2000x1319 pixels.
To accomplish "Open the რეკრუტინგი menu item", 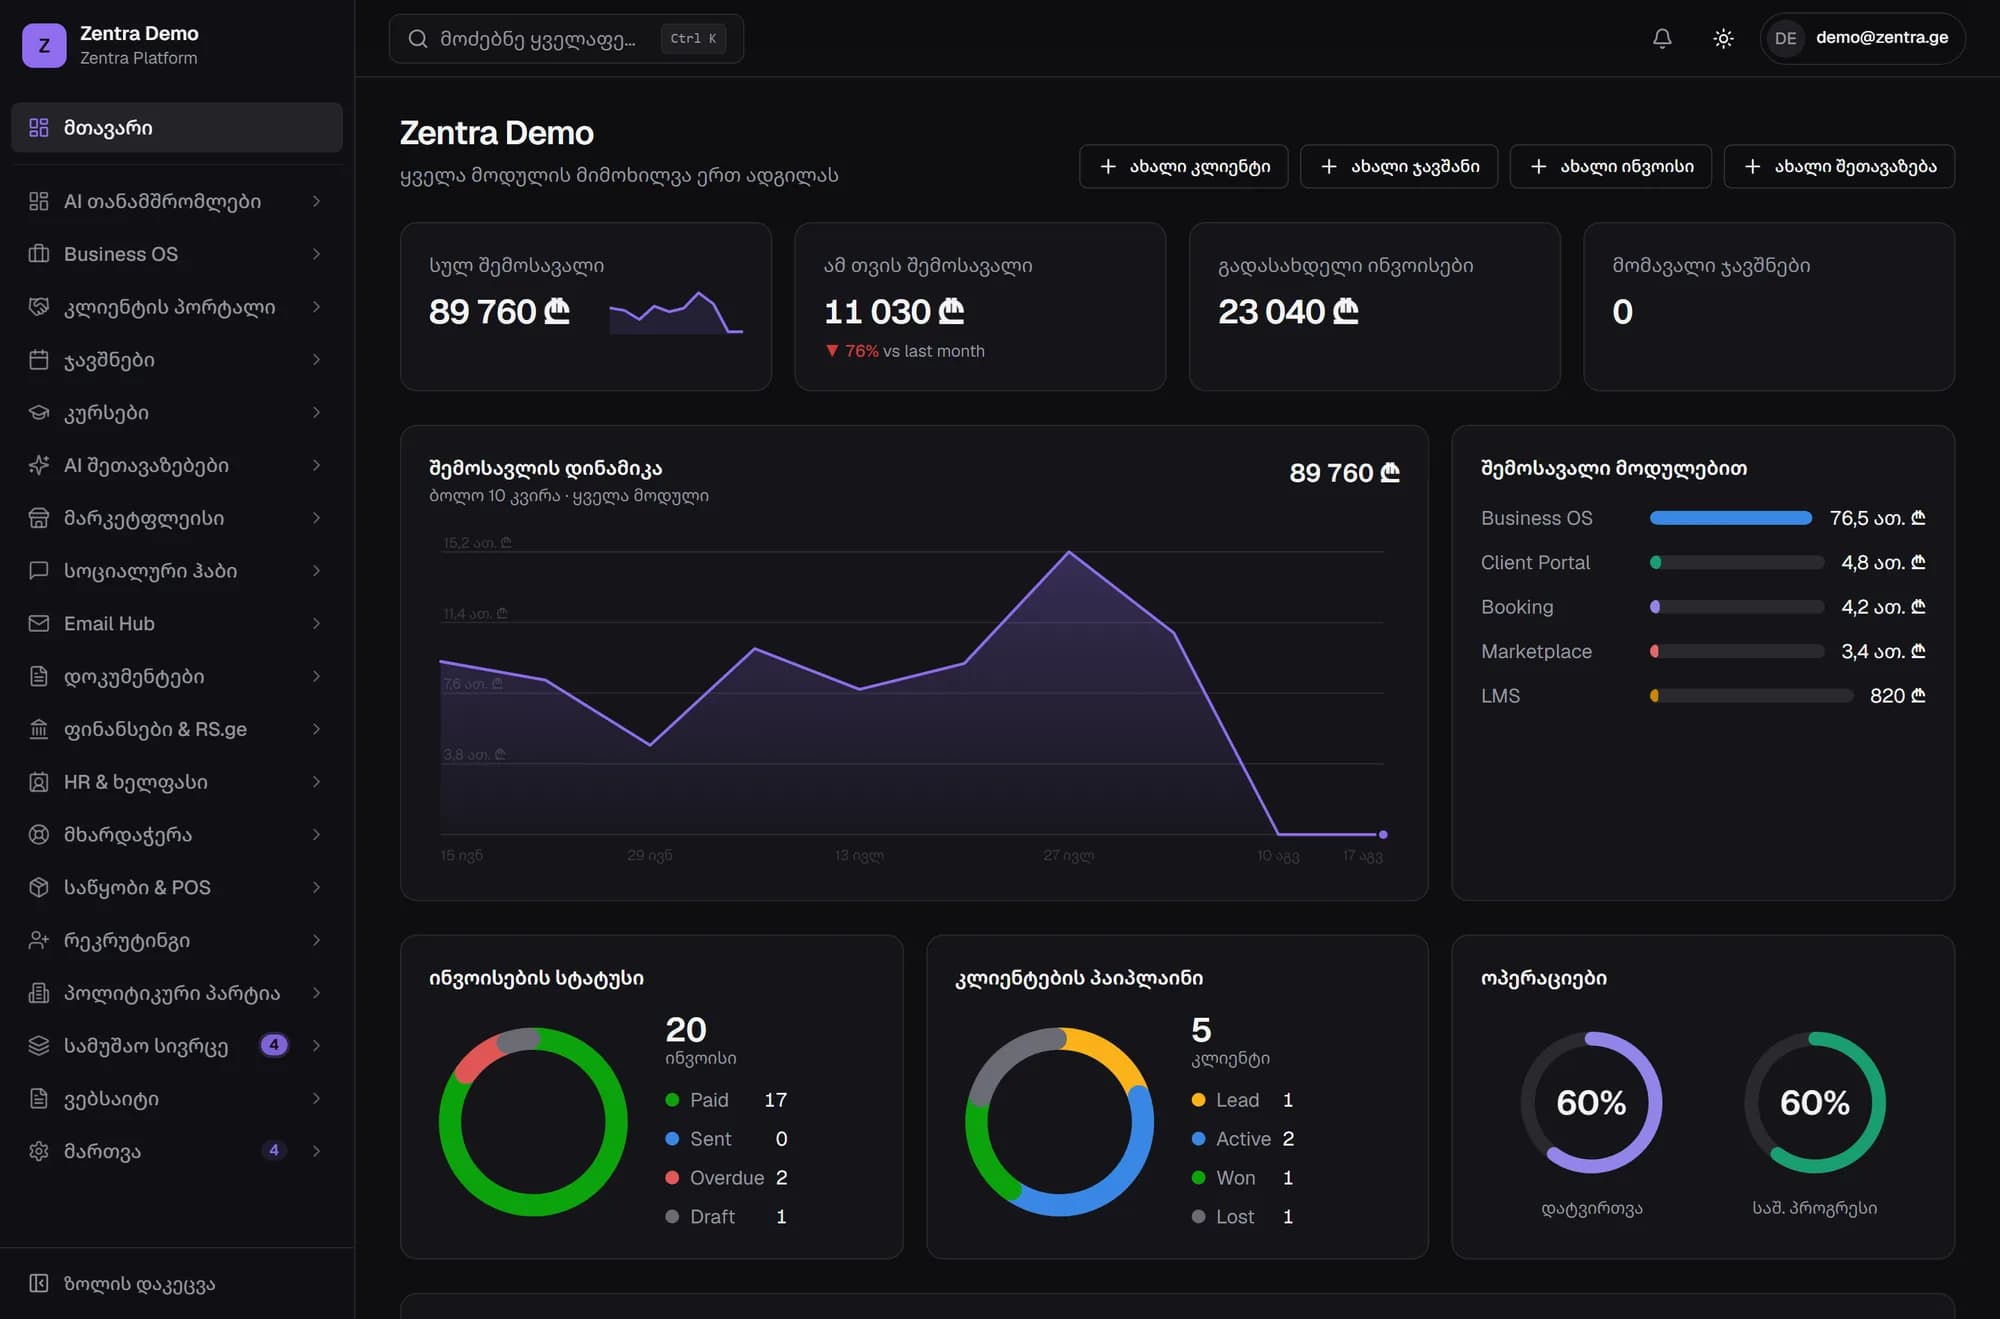I will [177, 940].
